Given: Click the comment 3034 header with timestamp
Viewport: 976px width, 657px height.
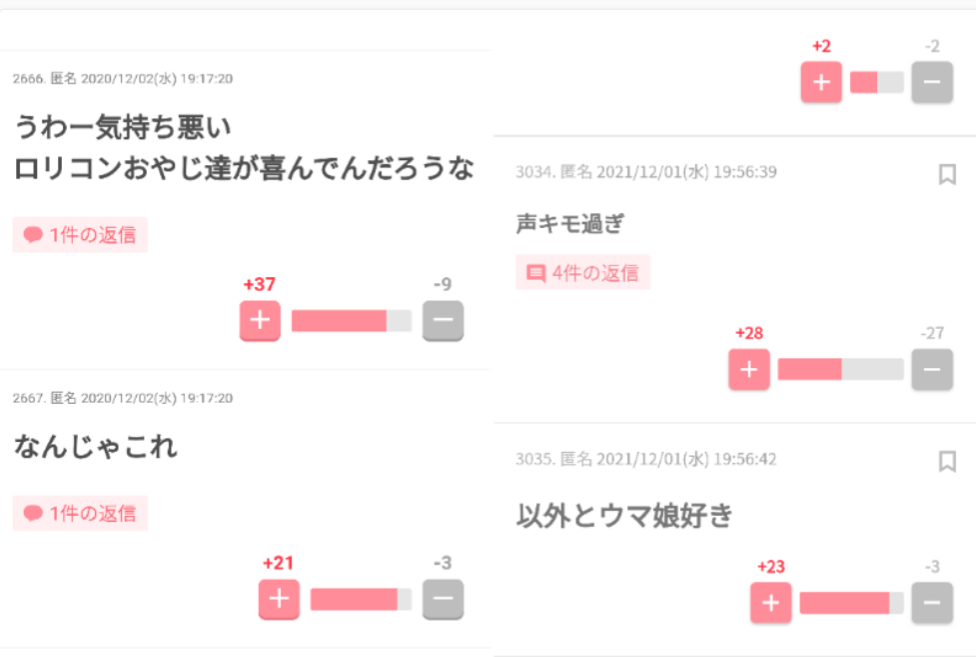Looking at the screenshot, I should [646, 172].
